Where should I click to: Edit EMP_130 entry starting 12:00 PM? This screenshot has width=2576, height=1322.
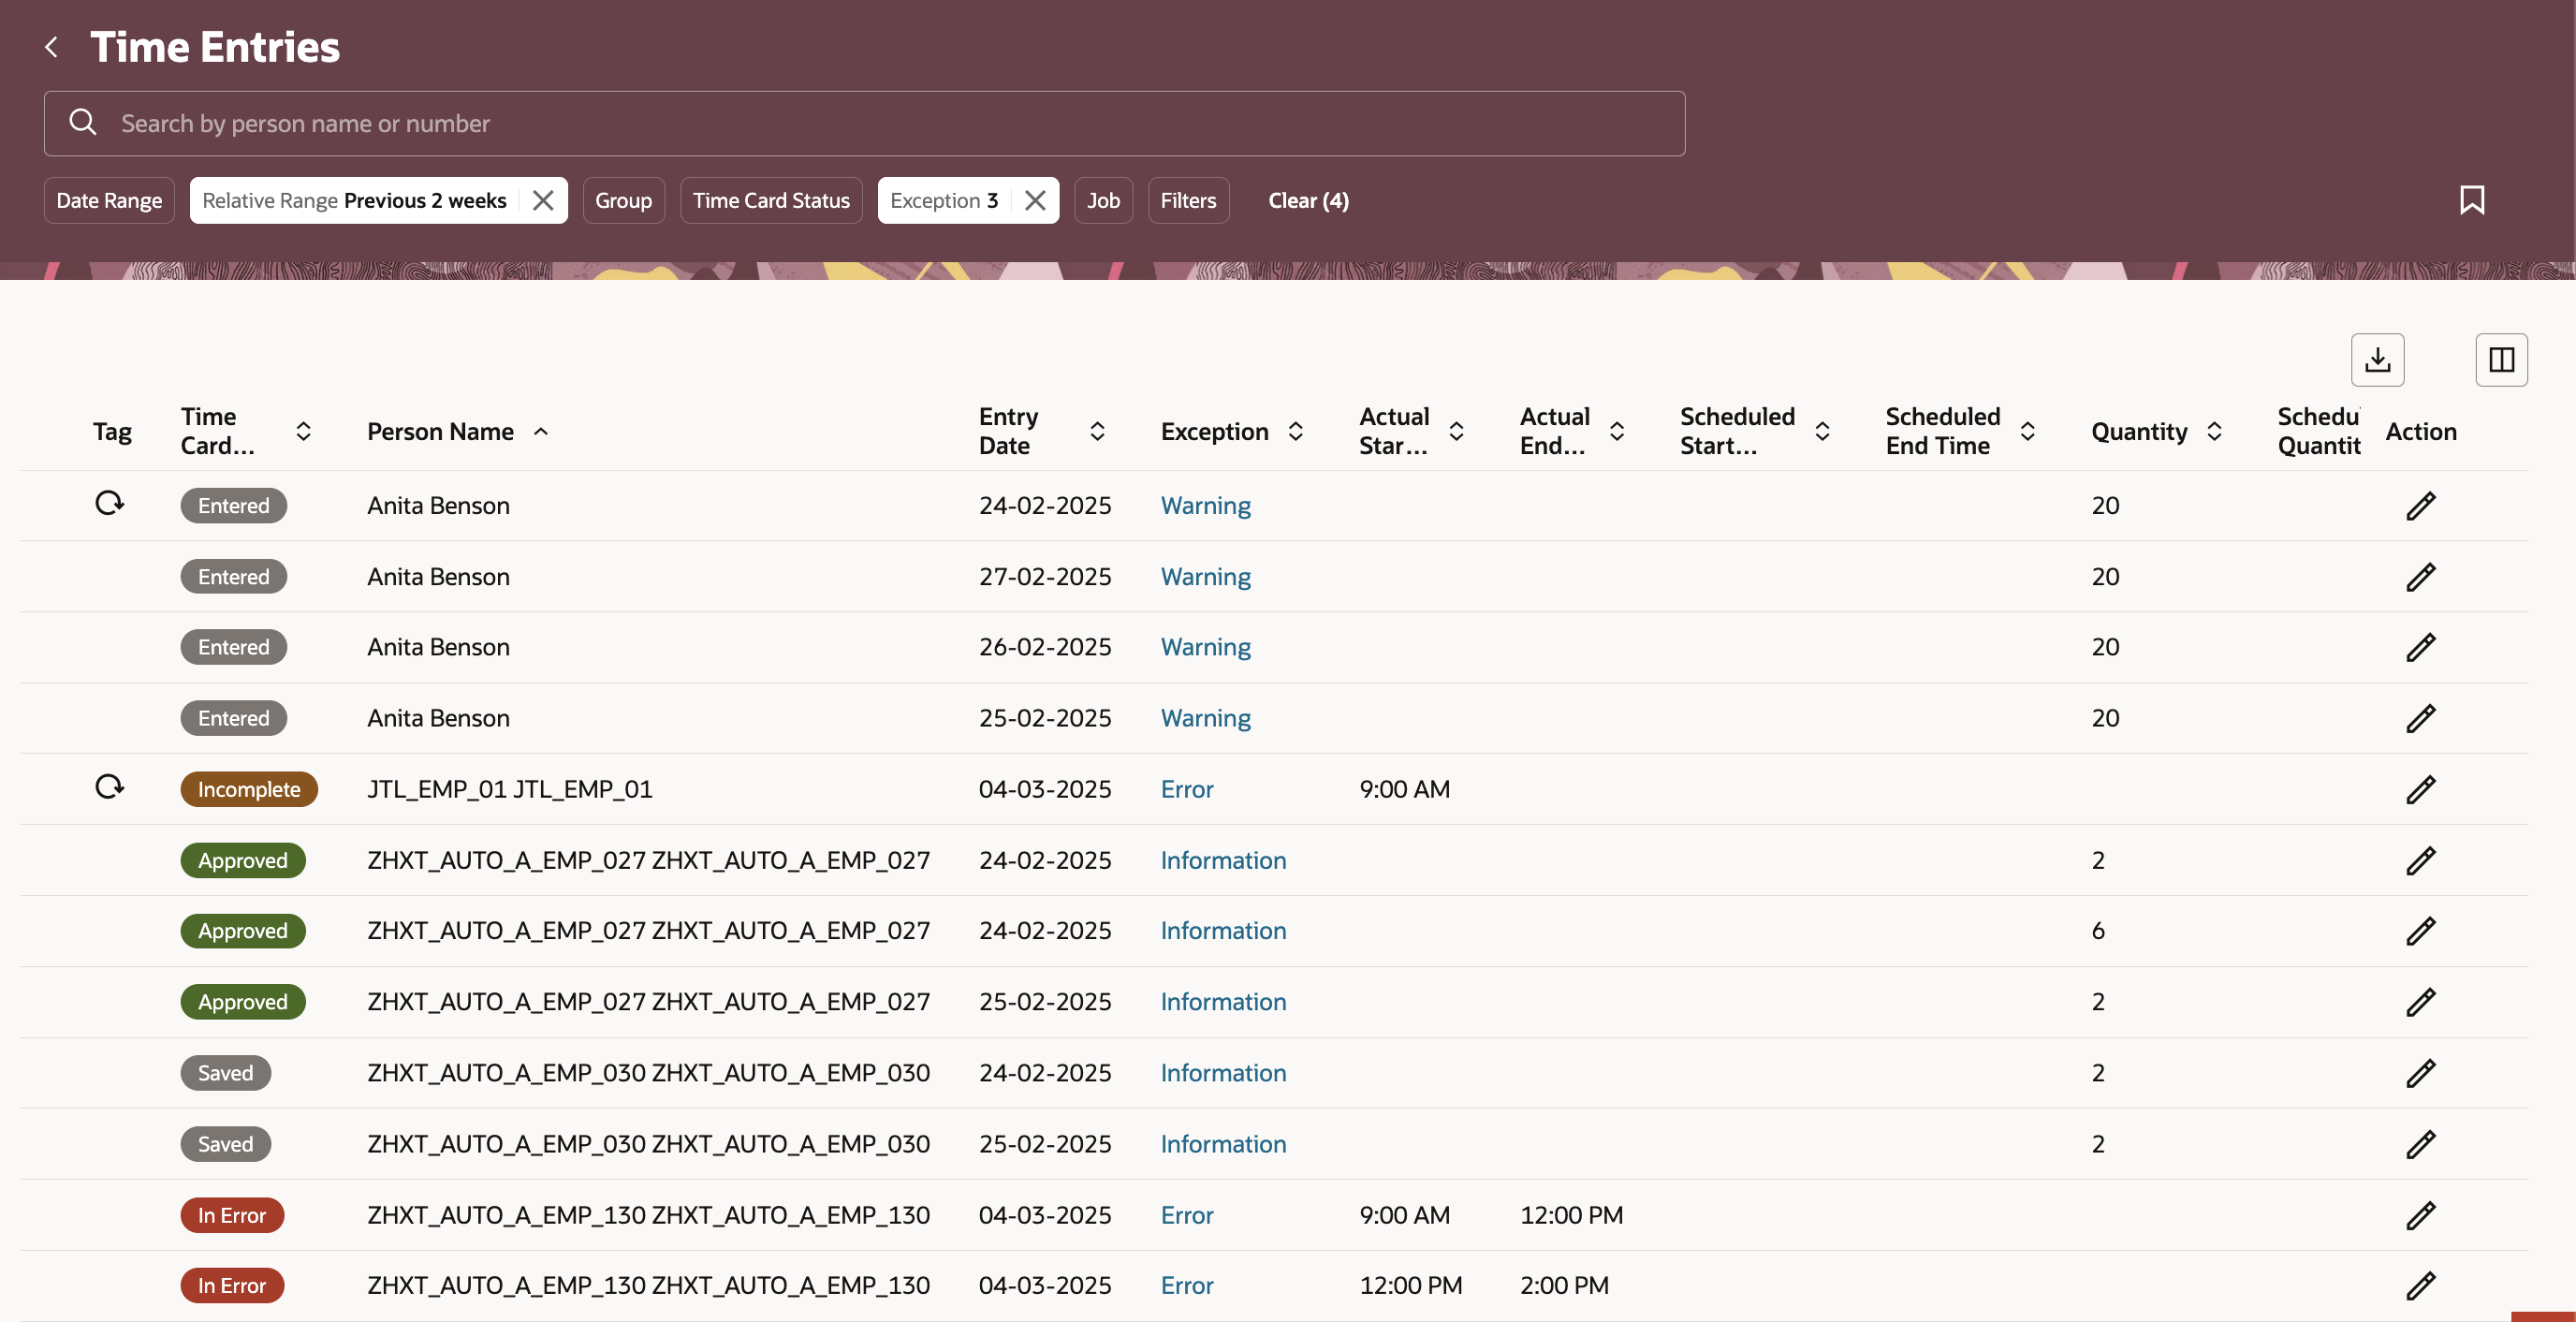[2421, 1286]
